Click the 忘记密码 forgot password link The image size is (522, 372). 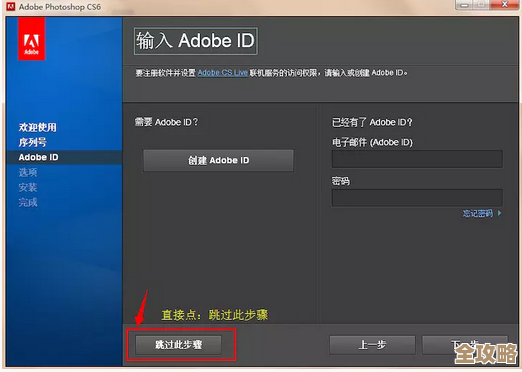(x=482, y=213)
